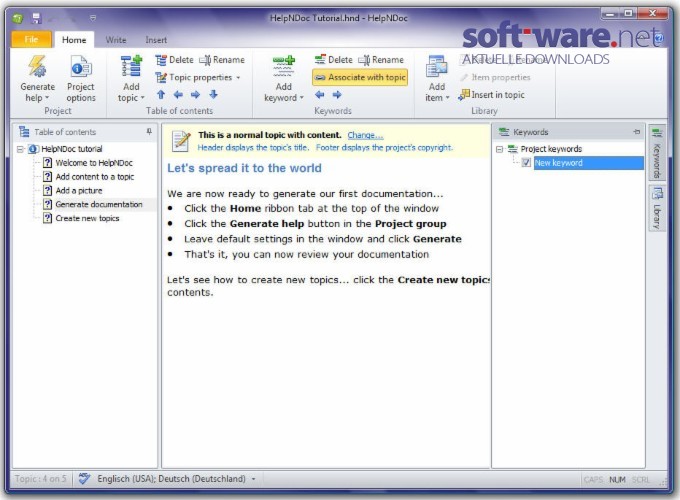Click the Generate help lightning icon
This screenshot has width=680, height=500.
pos(37,67)
